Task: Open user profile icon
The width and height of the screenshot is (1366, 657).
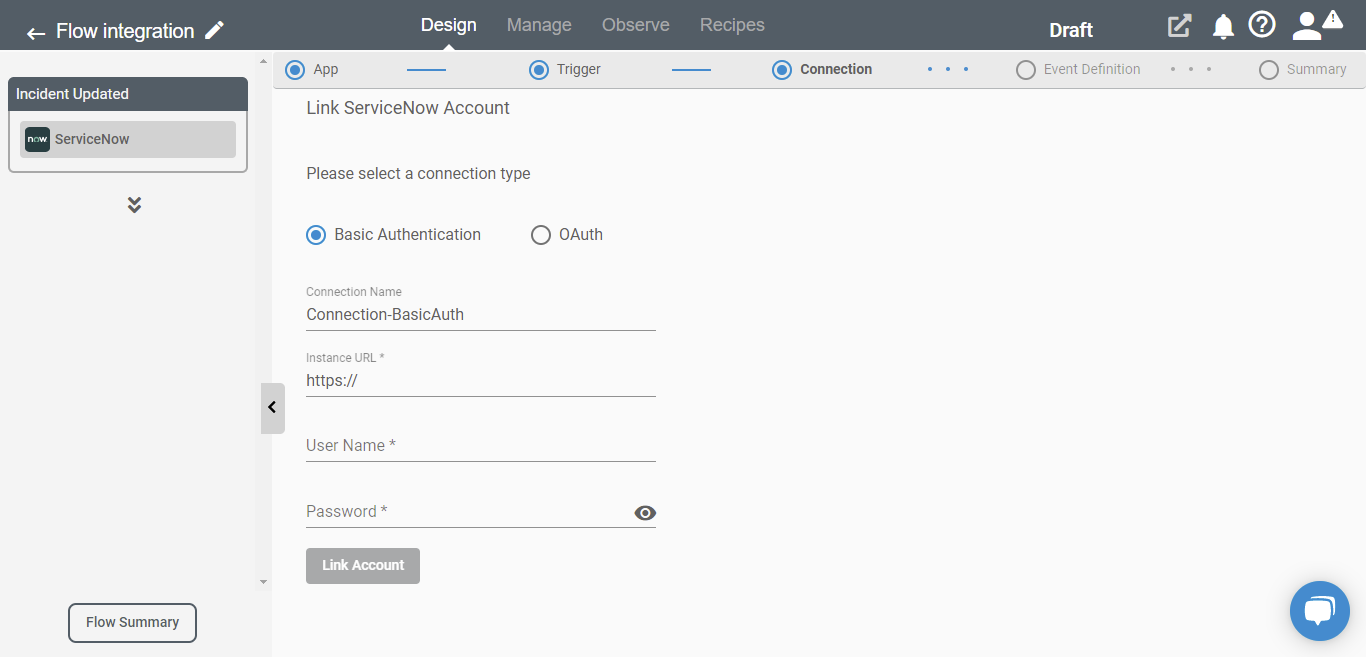Action: pyautogui.click(x=1306, y=26)
